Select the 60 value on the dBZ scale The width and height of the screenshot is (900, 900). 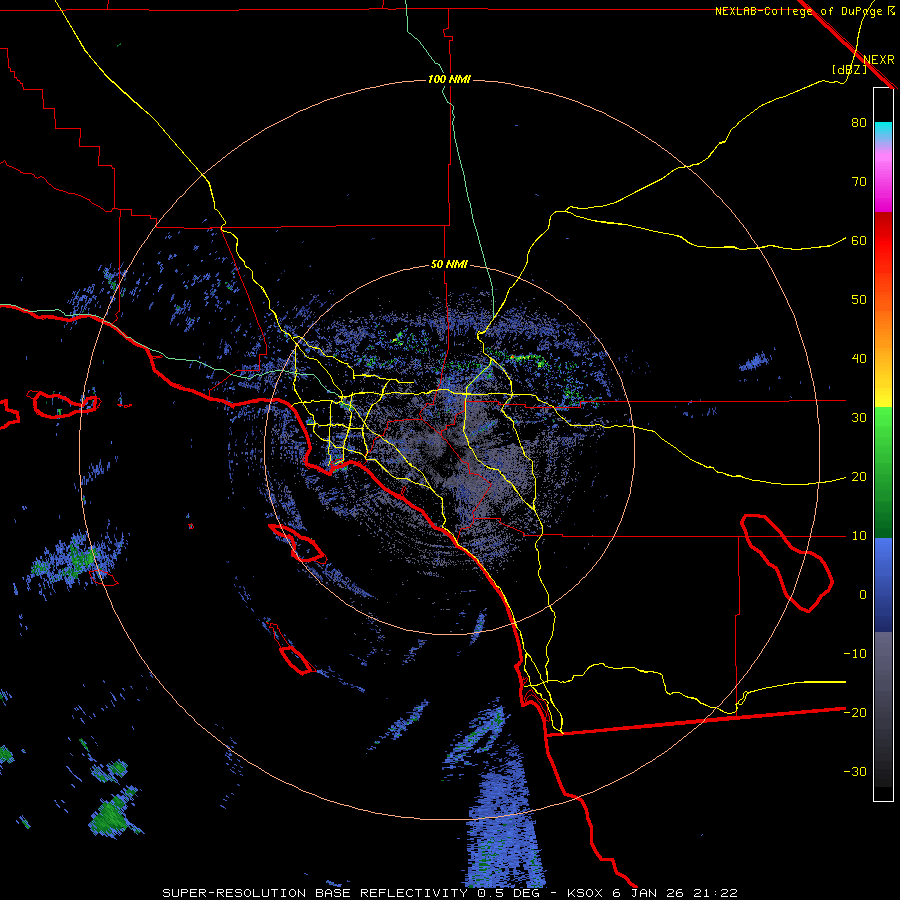coord(859,241)
